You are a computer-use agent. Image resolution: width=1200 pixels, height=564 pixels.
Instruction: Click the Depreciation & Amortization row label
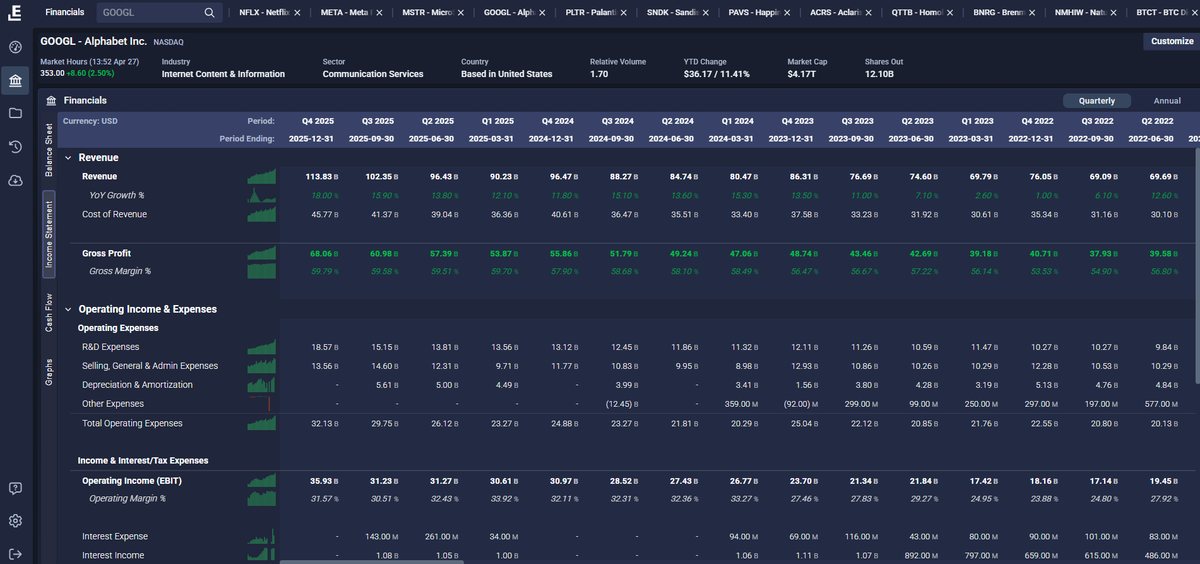coord(137,385)
